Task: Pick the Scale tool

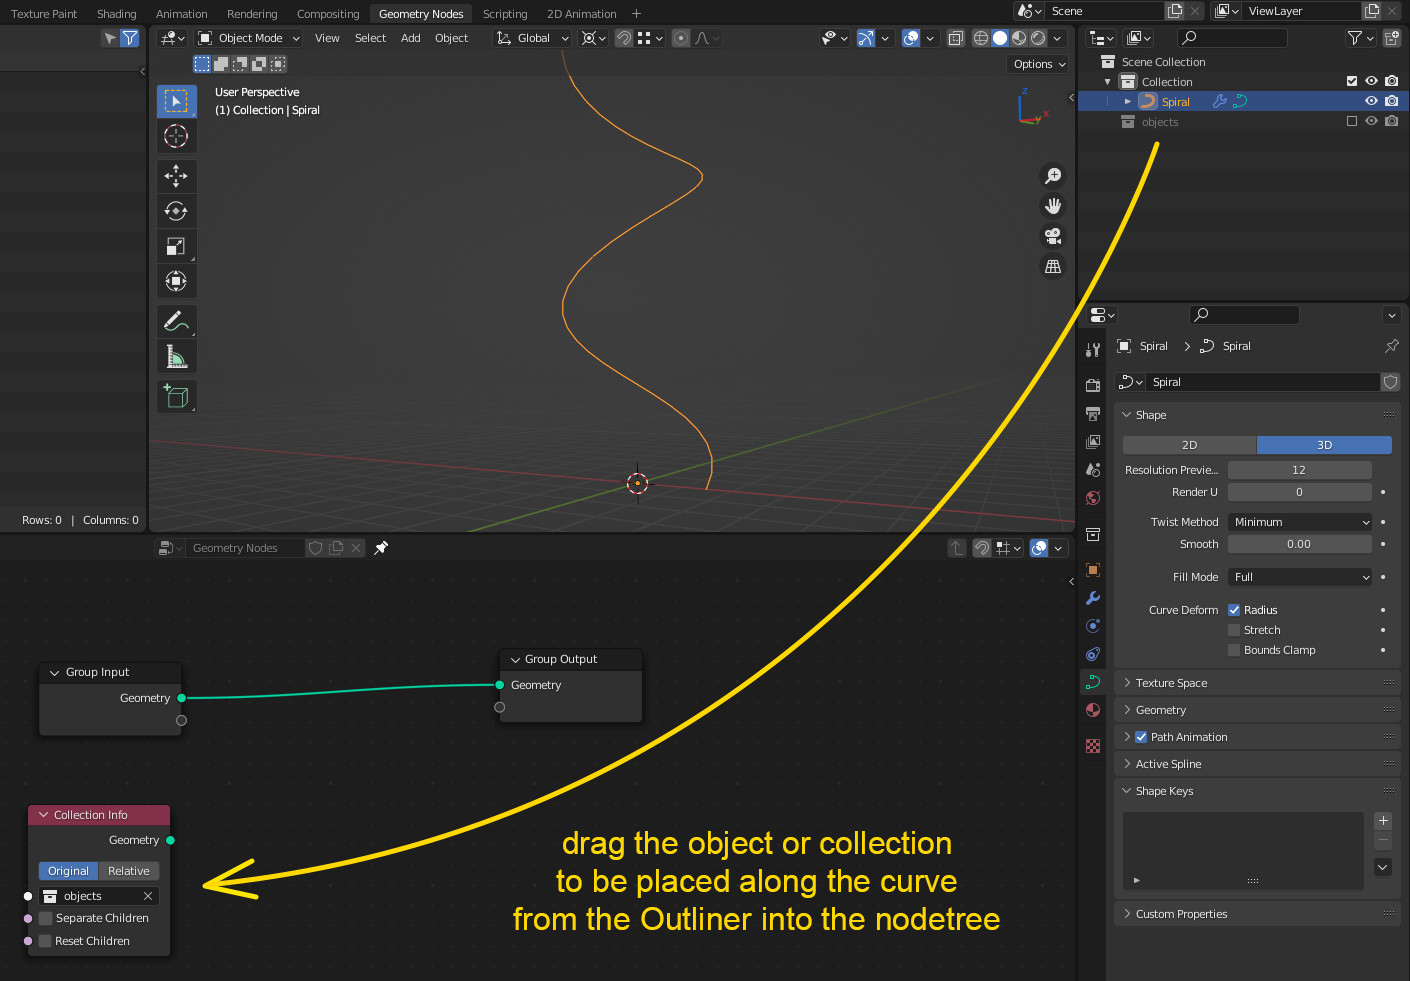Action: [176, 246]
